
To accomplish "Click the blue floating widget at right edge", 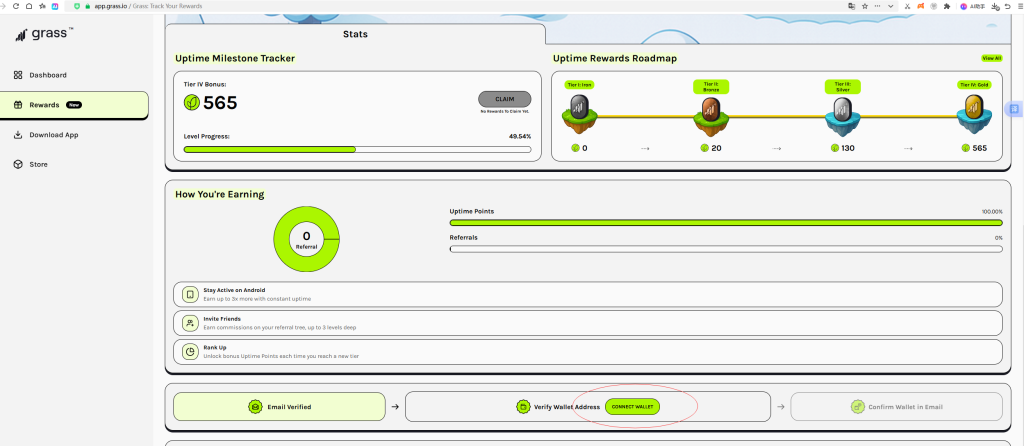I will tap(1014, 109).
